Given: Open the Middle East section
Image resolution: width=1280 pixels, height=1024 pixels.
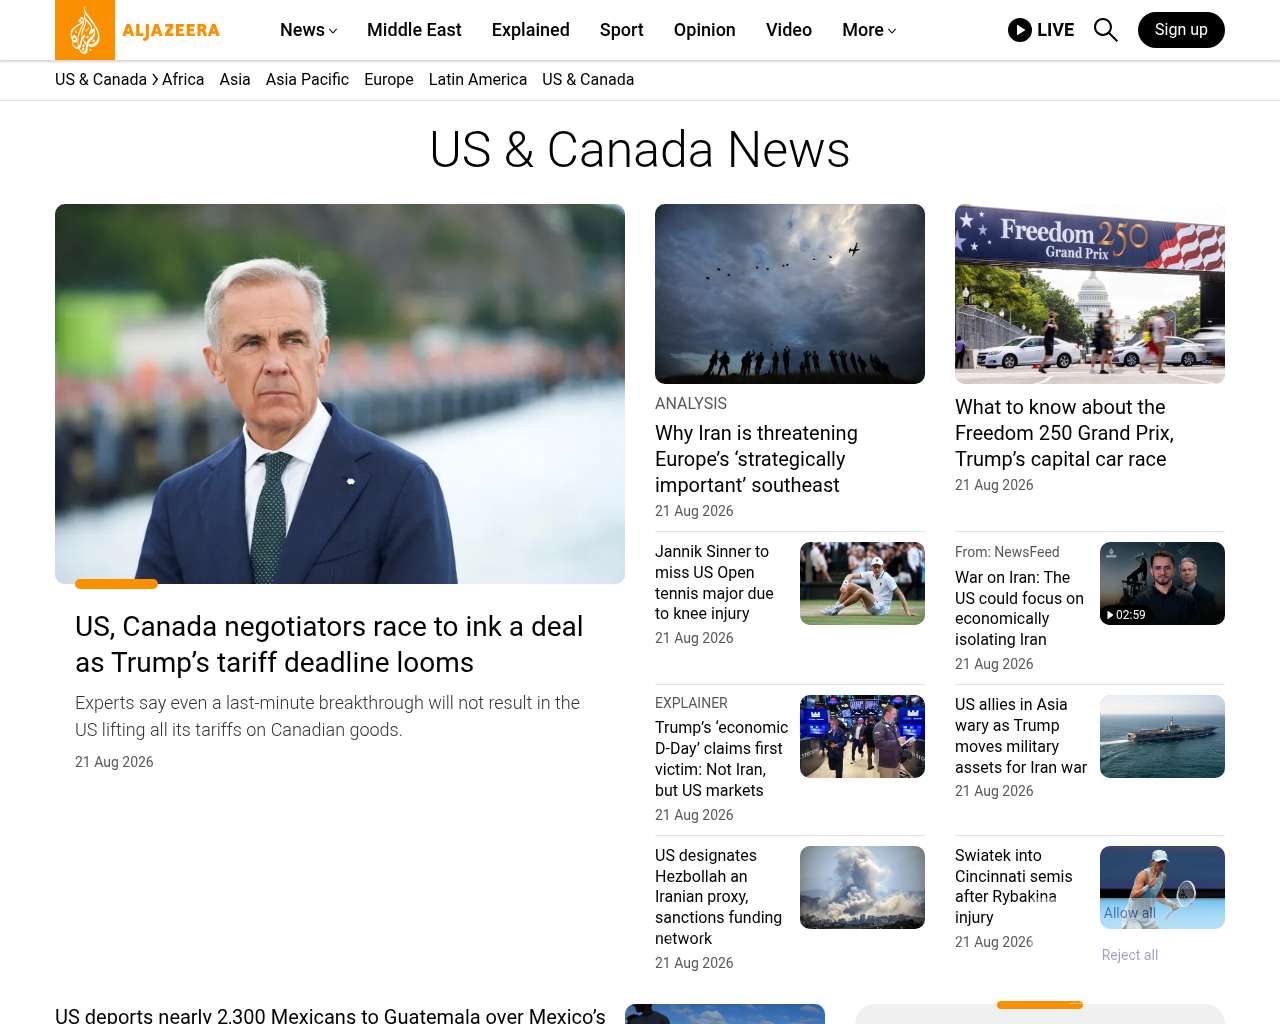Looking at the screenshot, I should 414,30.
